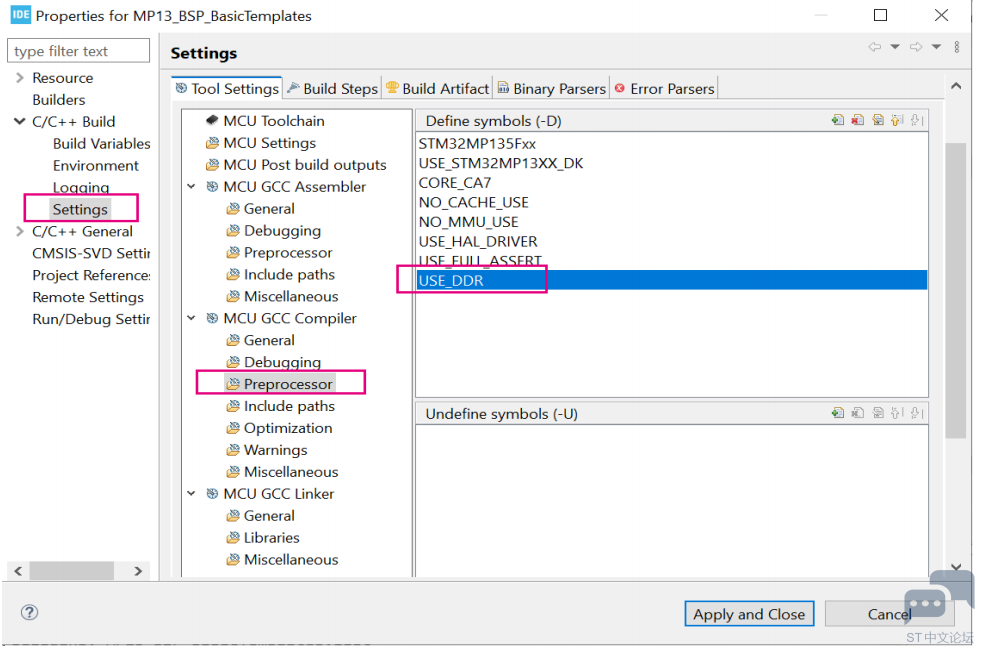Move undefine symbol up
Screen dimensions: 983x653
pyautogui.click(x=897, y=413)
